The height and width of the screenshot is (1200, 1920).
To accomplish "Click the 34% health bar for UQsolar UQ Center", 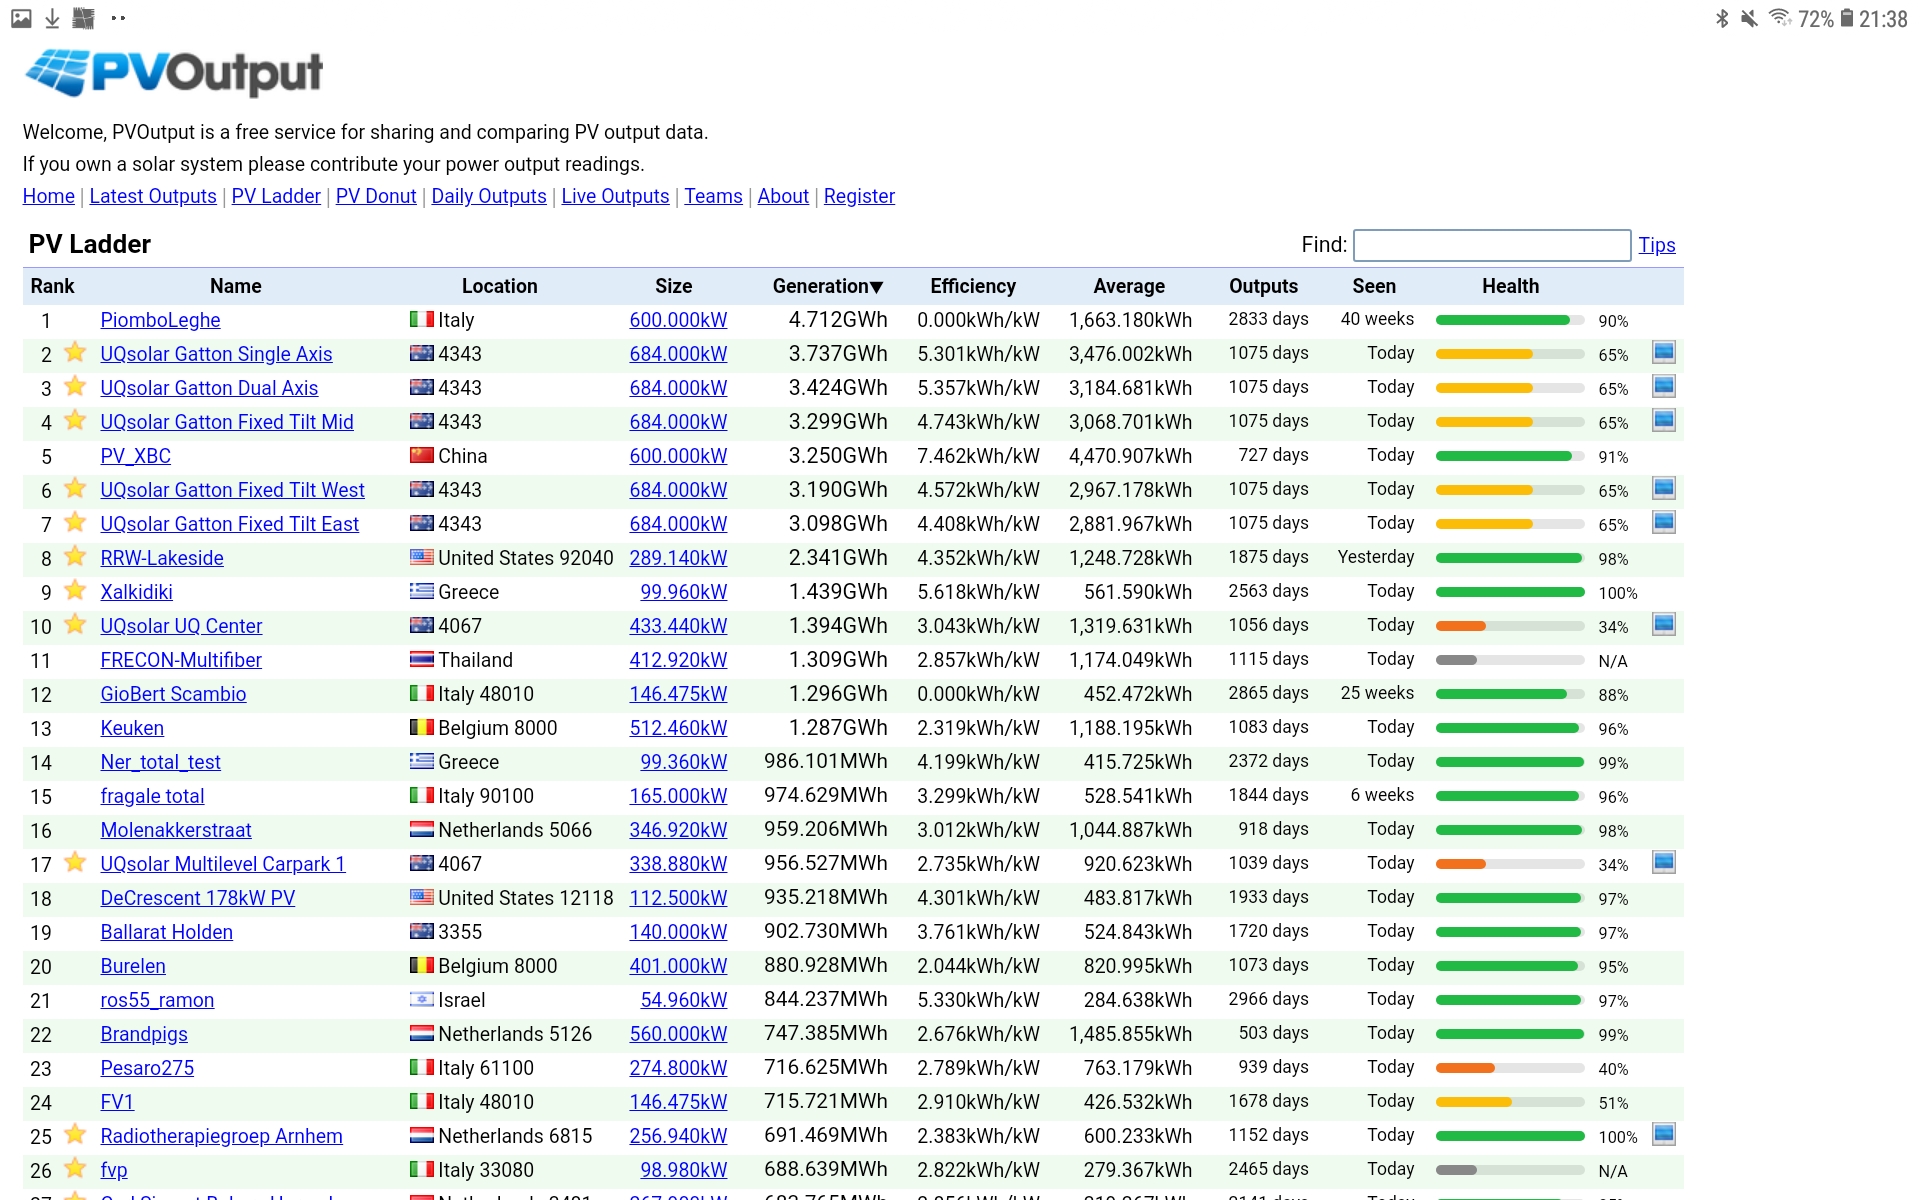I will [x=1509, y=626].
